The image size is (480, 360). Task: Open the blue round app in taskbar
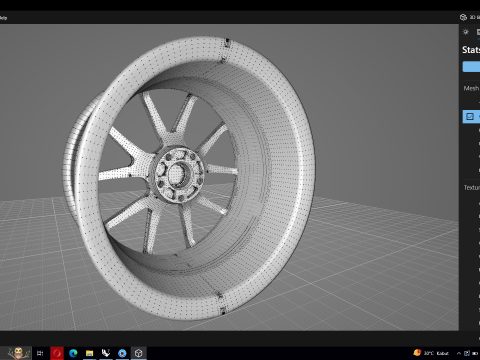(x=122, y=353)
